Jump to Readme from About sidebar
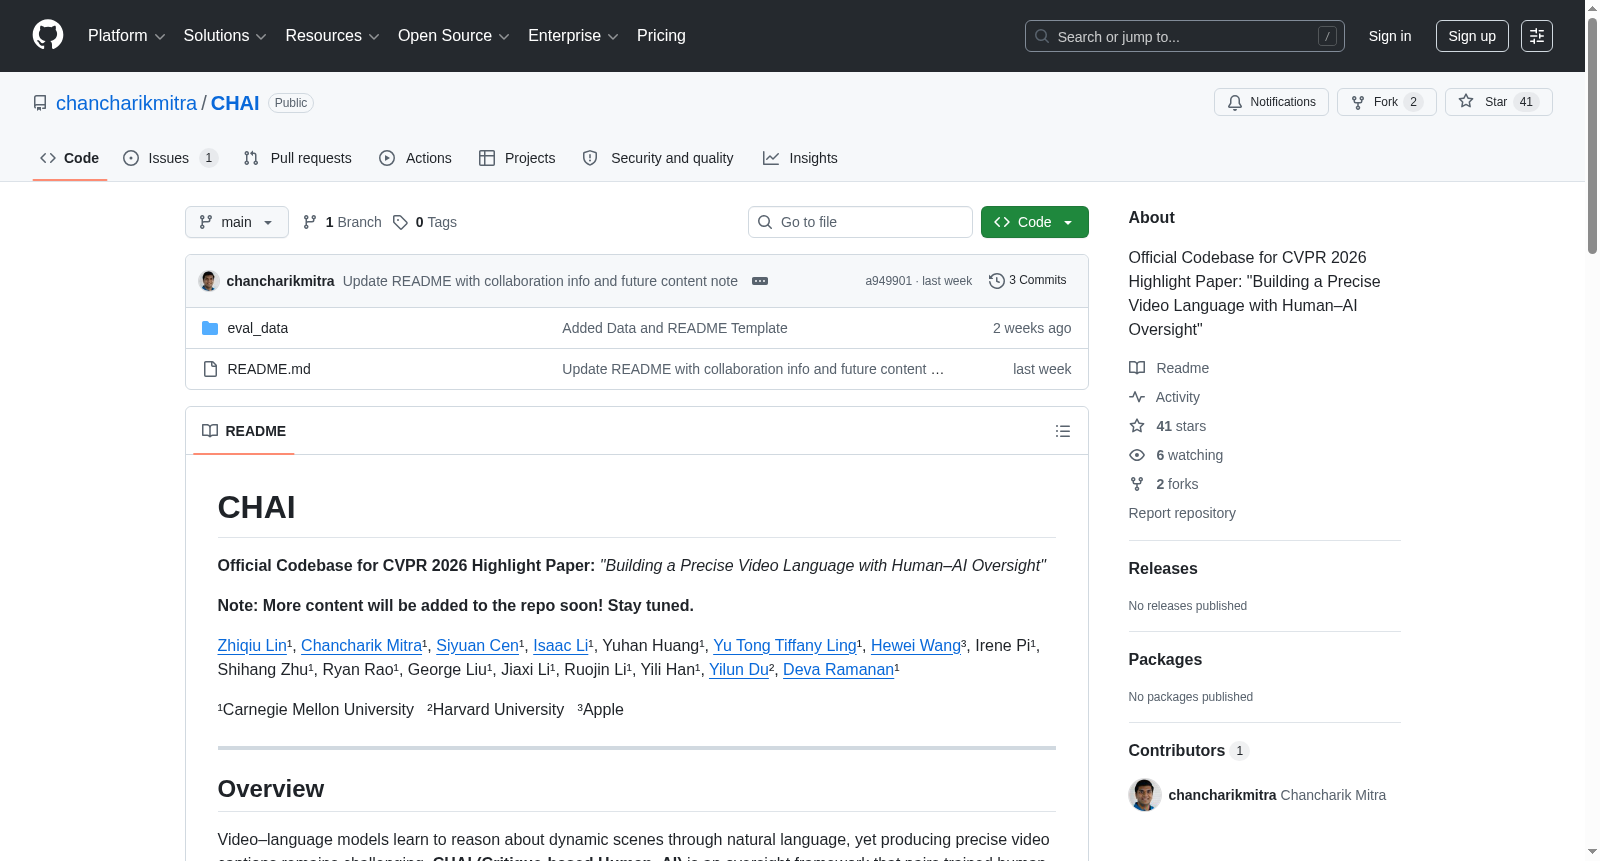The height and width of the screenshot is (861, 1600). click(x=1169, y=368)
